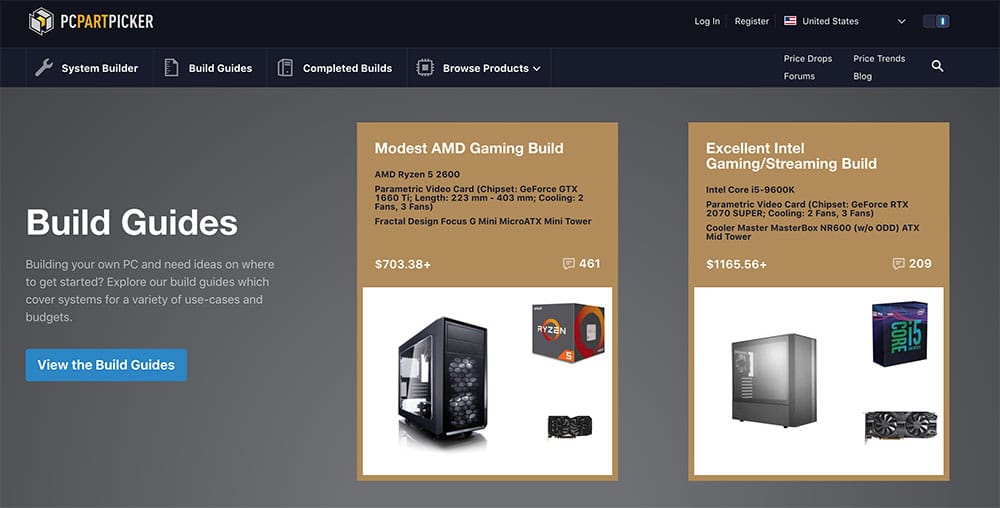Click the Completed Builds tower icon

tap(285, 68)
